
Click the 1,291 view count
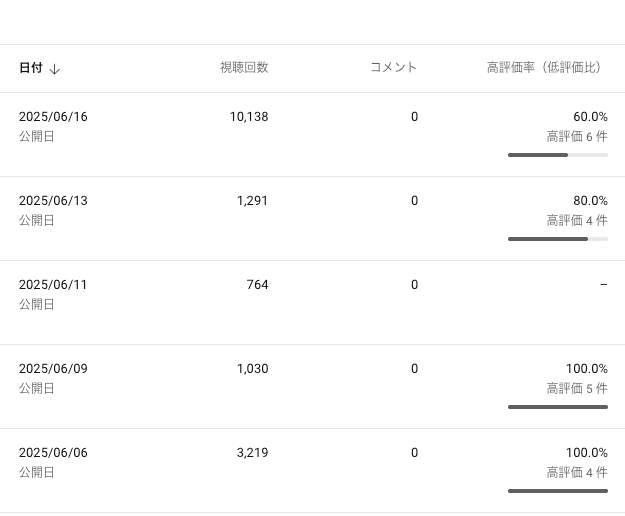252,201
